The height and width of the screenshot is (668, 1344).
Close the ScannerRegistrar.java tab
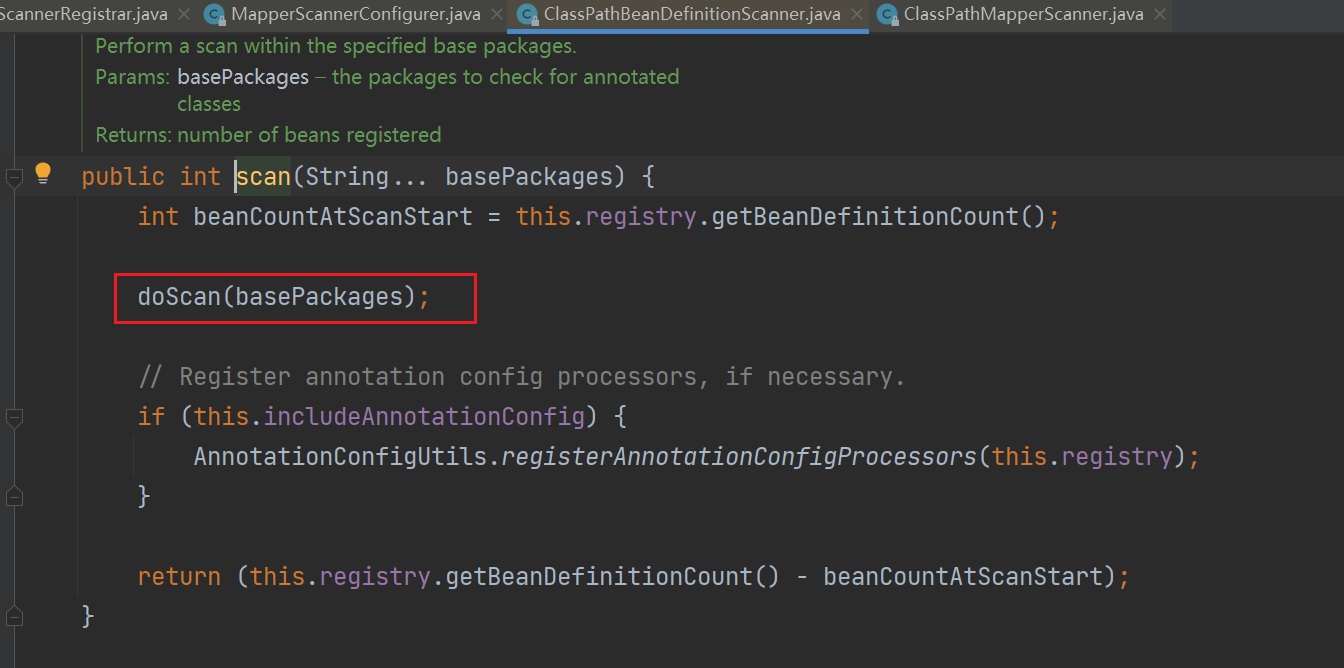coord(184,15)
